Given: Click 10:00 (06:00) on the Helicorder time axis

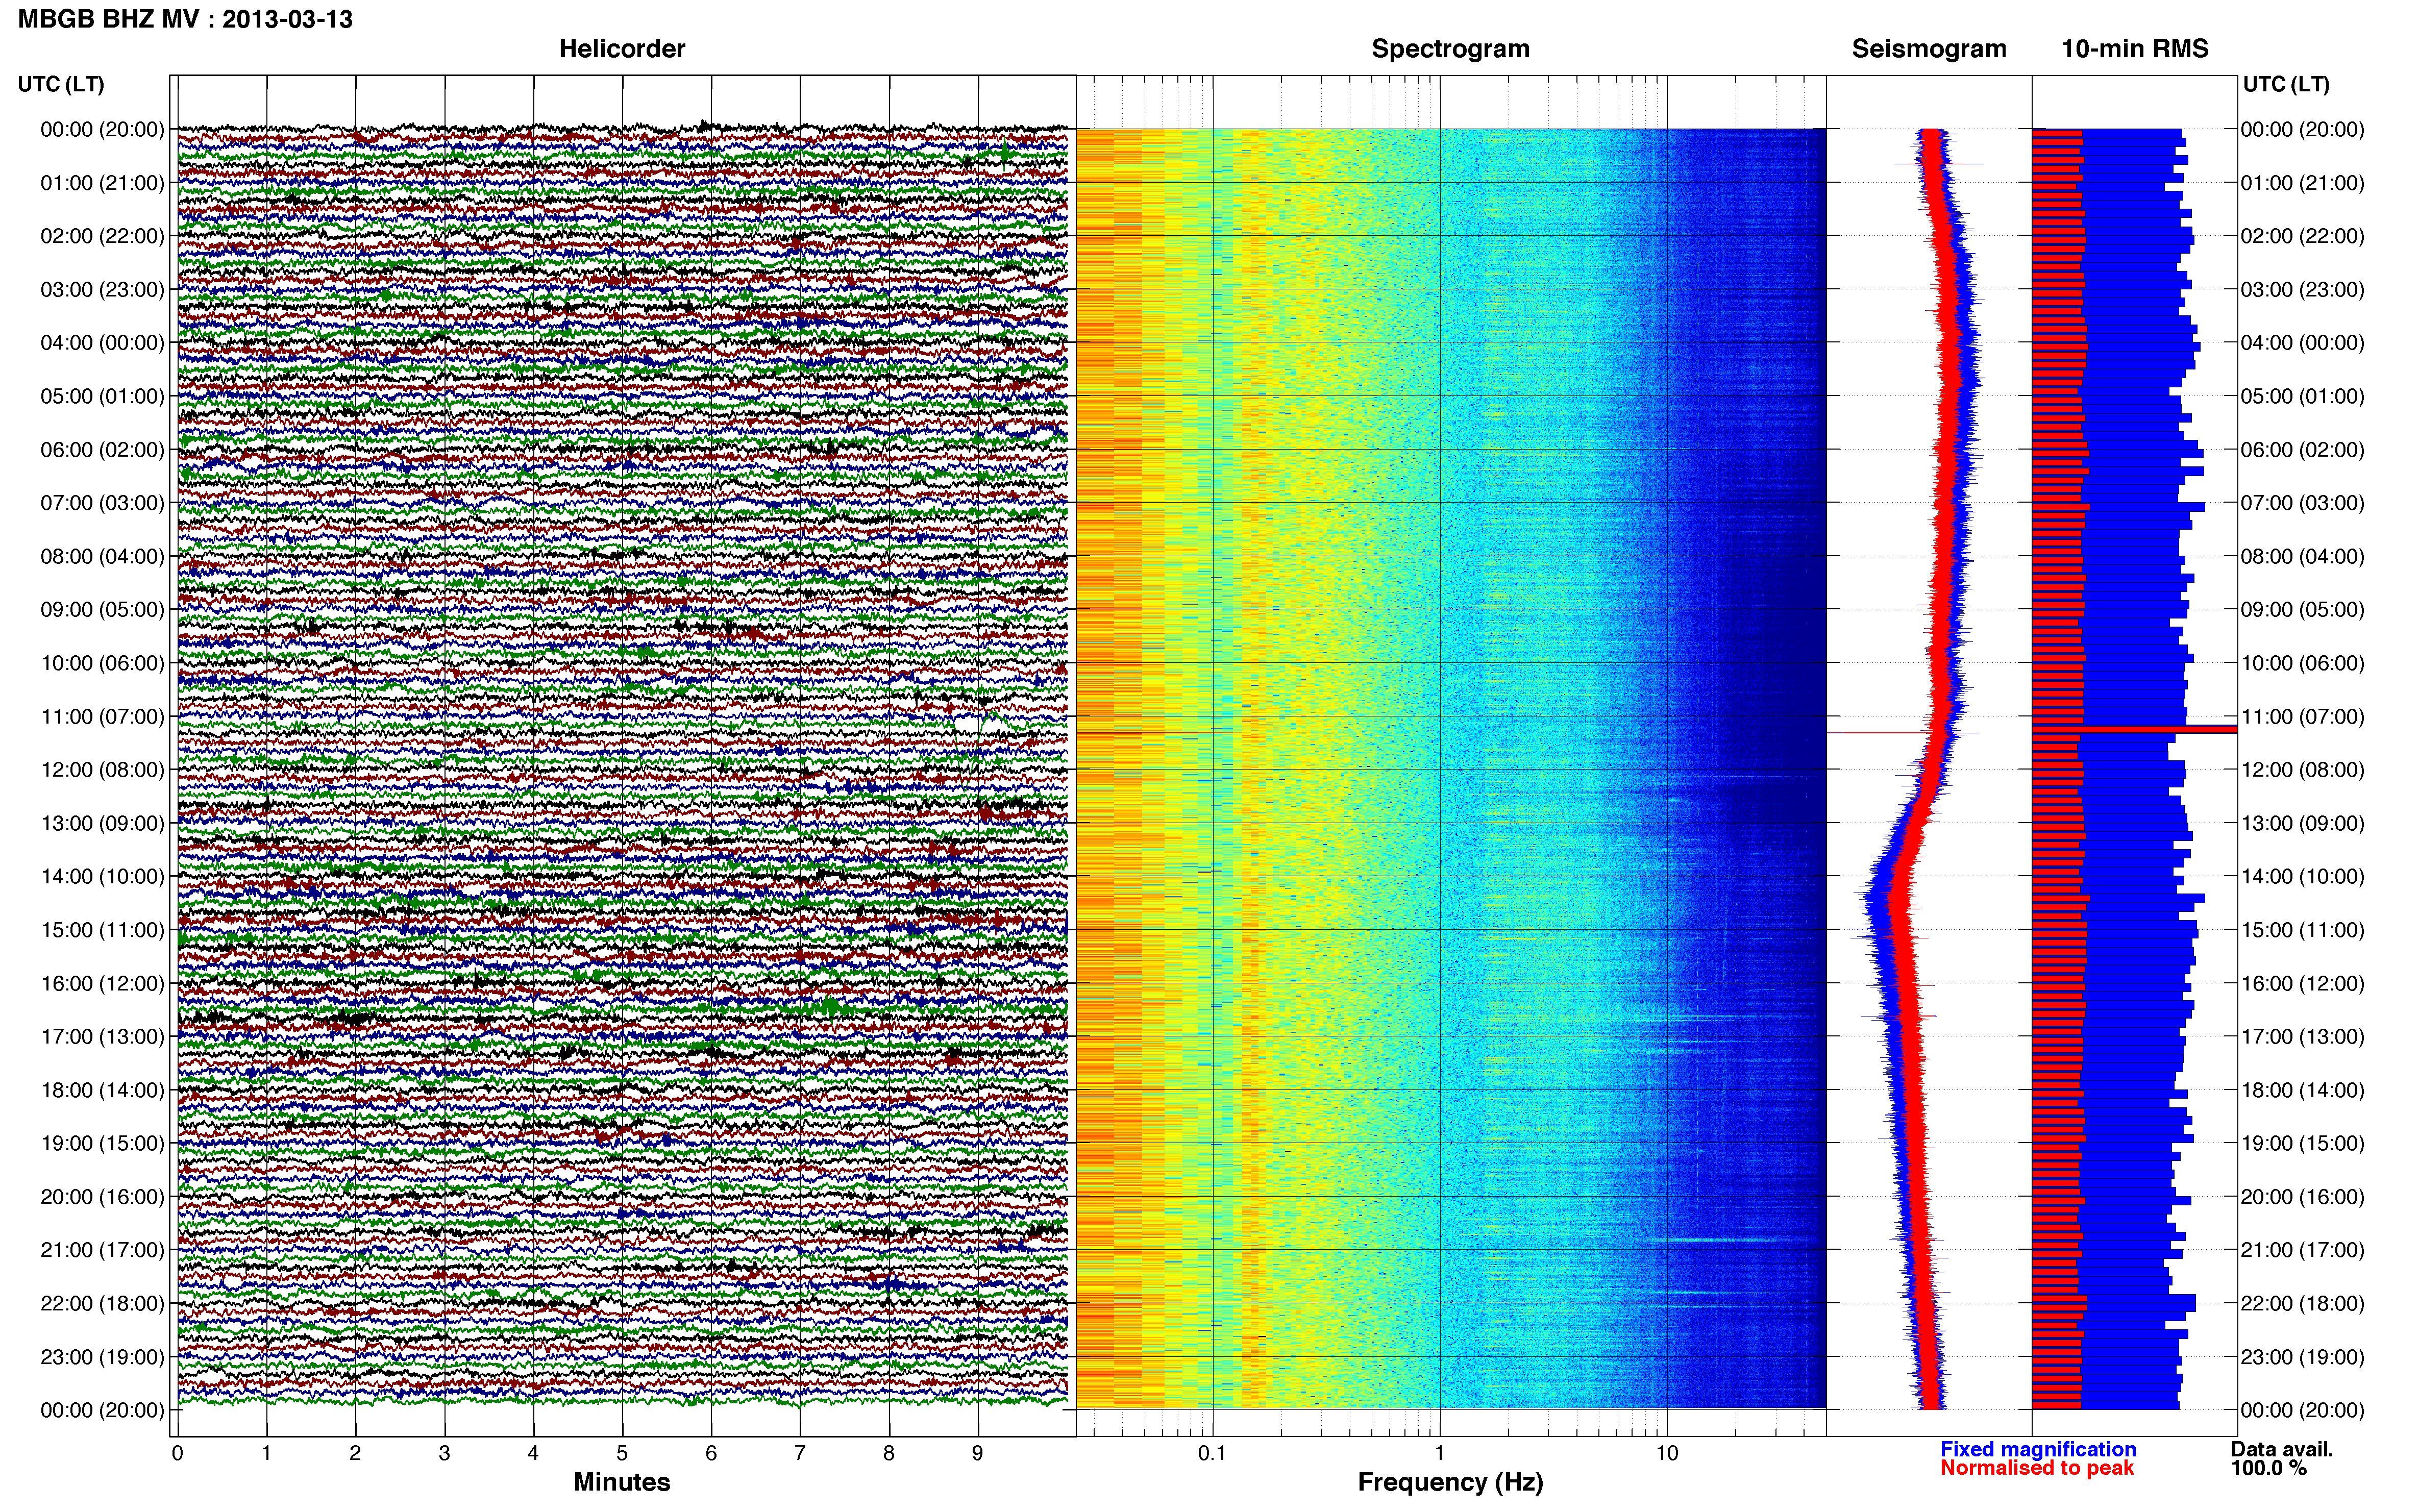Looking at the screenshot, I should click(x=102, y=663).
